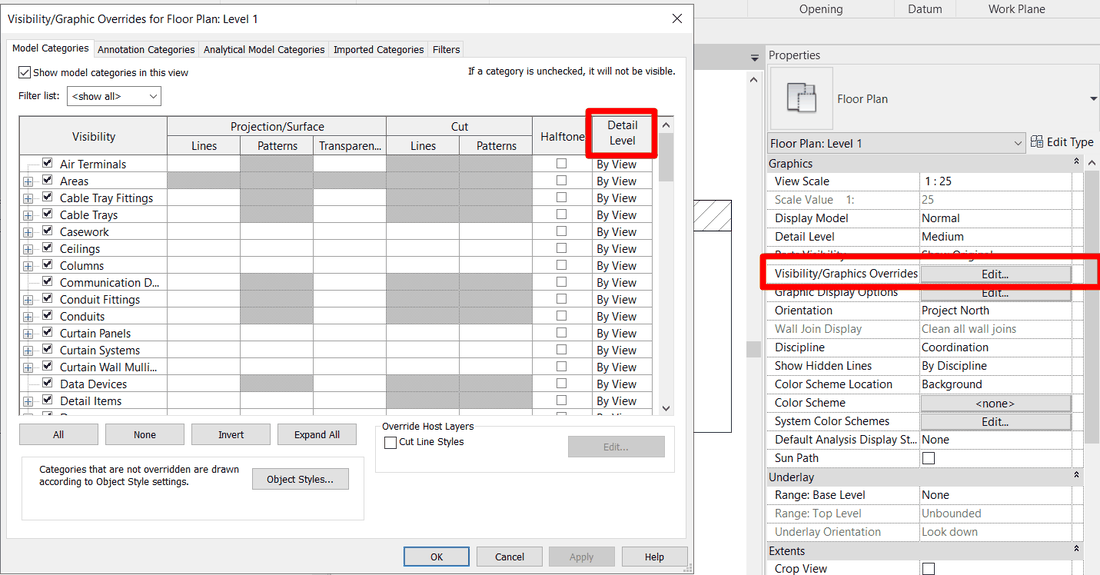Screen dimensions: 1100x575
Task: Uncheck Columns visibility checkbox
Action: (x=47, y=264)
